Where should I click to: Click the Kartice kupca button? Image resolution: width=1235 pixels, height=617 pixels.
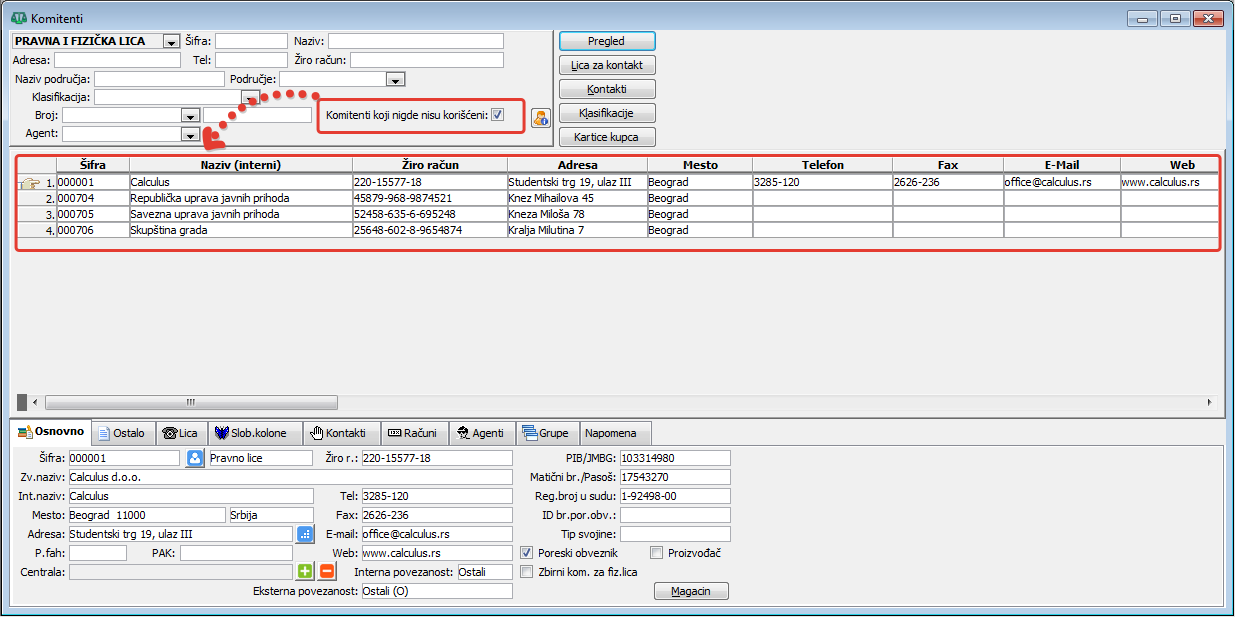point(607,137)
